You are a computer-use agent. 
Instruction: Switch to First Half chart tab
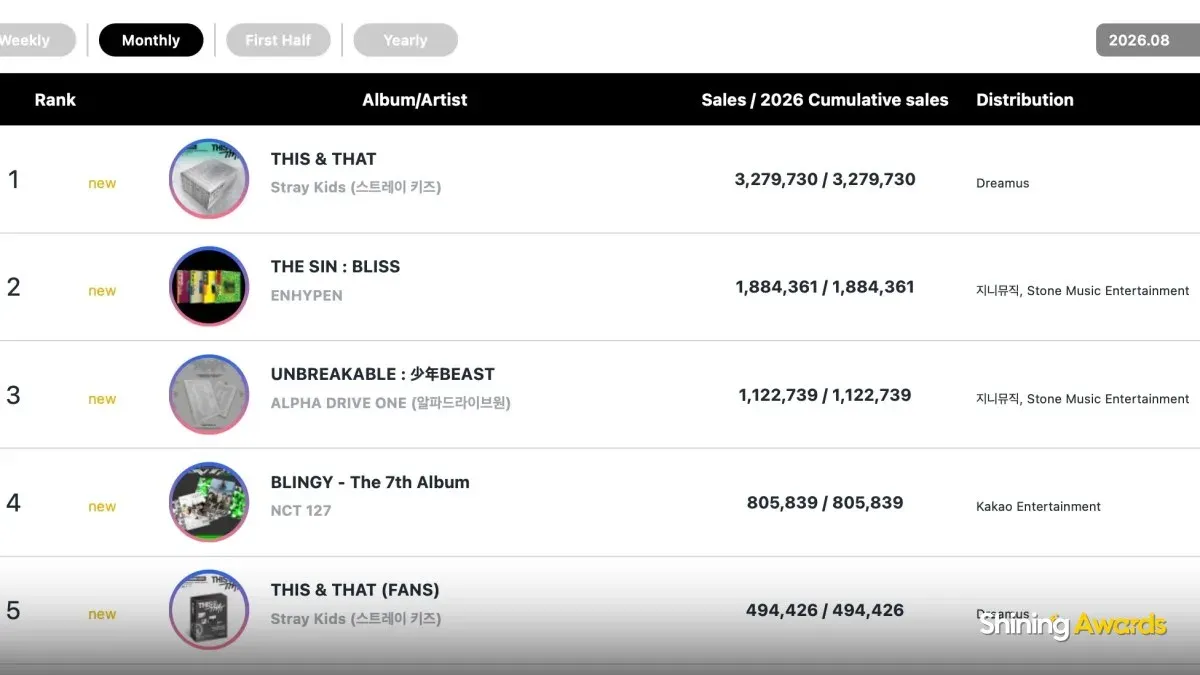[x=278, y=40]
